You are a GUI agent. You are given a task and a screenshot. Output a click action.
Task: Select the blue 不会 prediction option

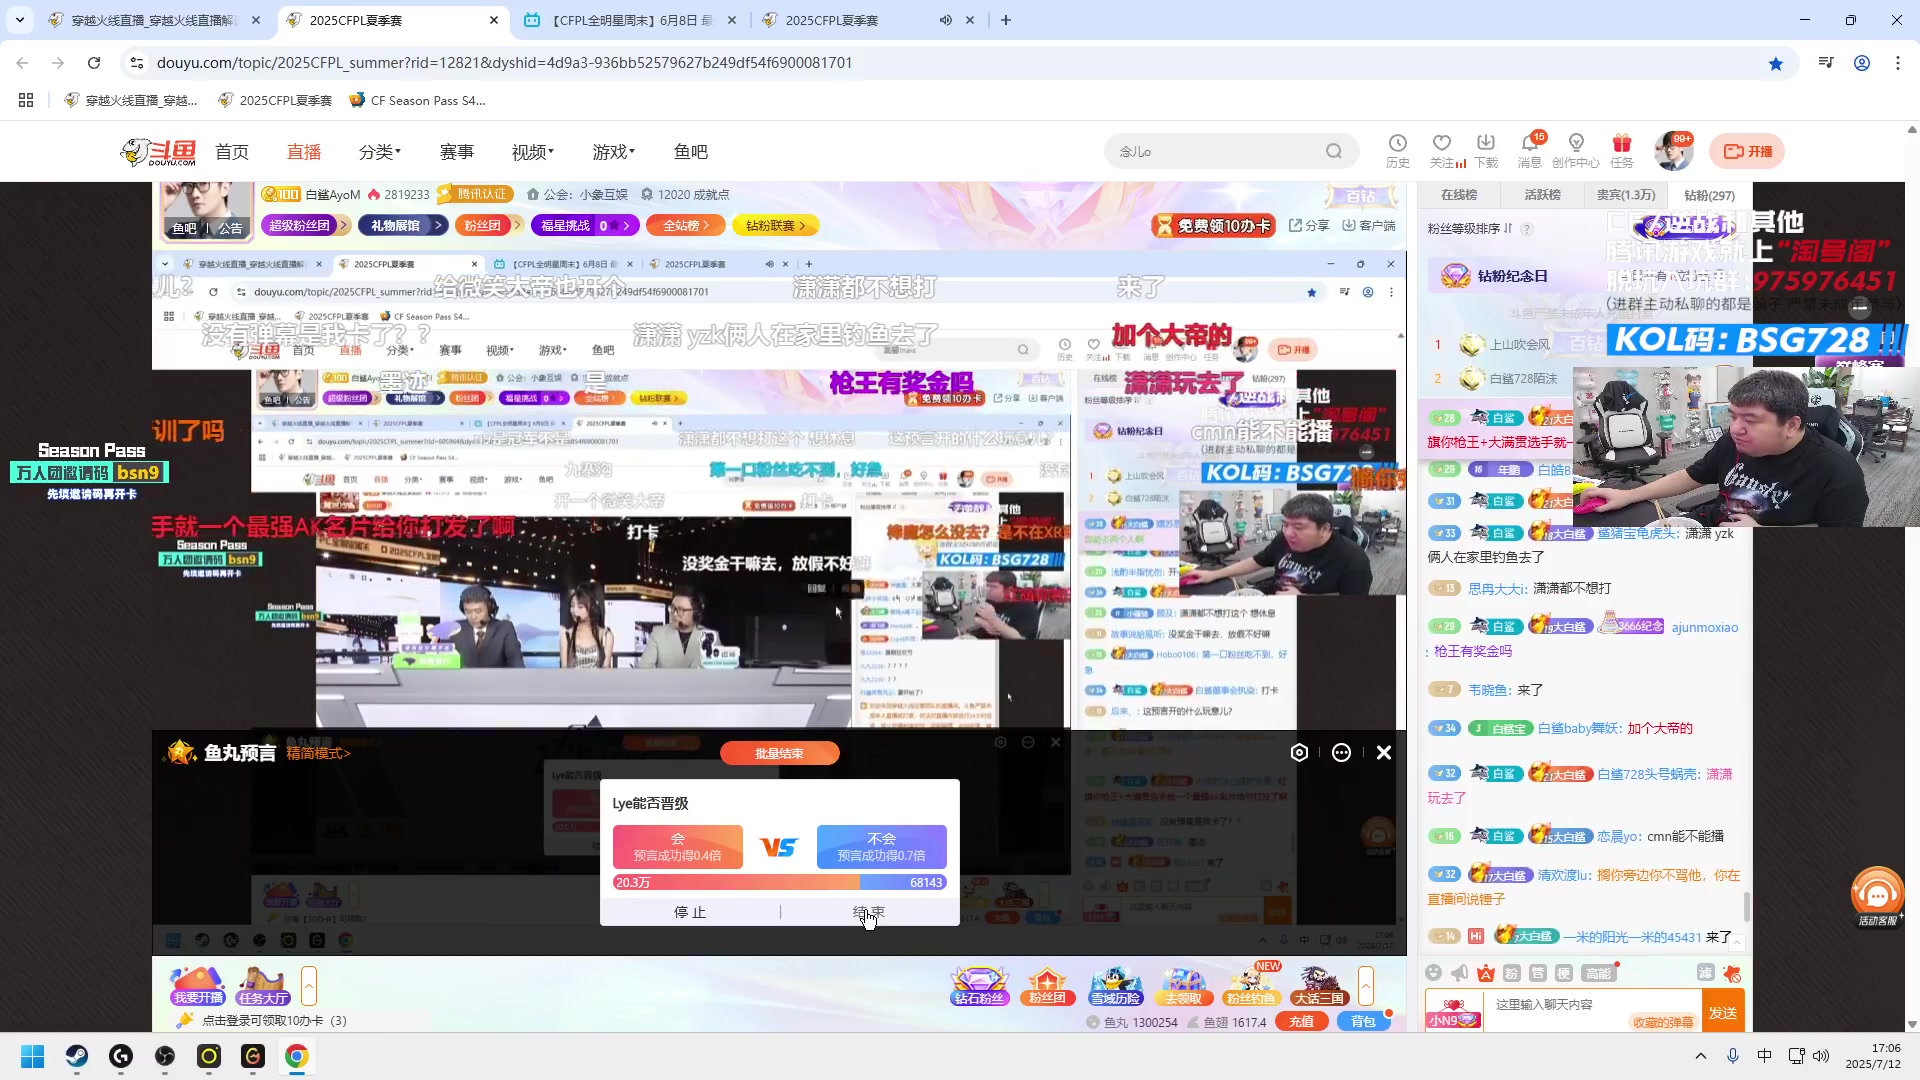pyautogui.click(x=881, y=847)
